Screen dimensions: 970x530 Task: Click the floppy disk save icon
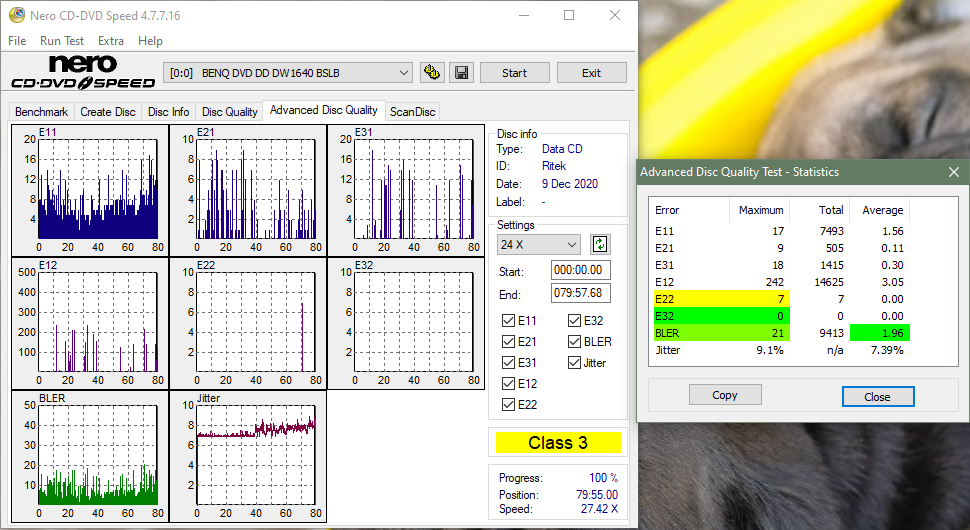(461, 73)
